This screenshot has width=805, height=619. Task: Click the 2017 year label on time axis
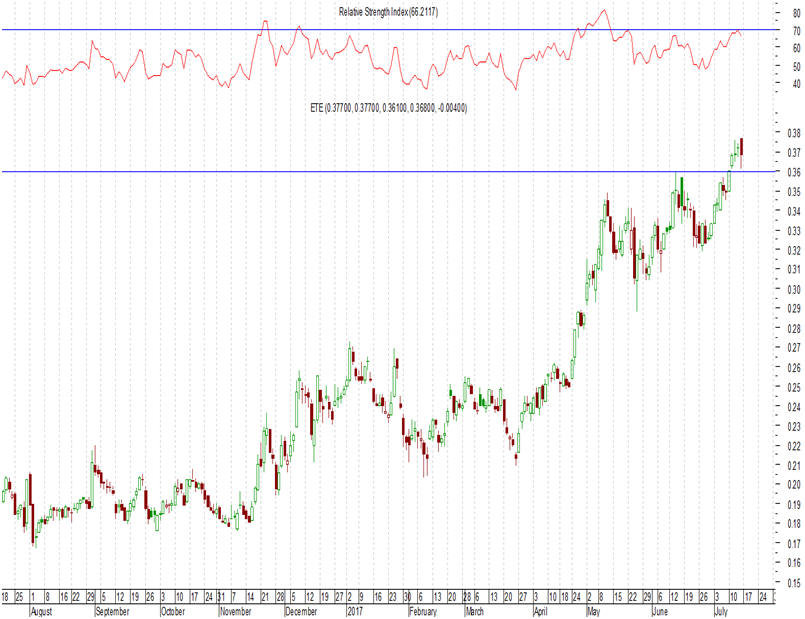[355, 611]
